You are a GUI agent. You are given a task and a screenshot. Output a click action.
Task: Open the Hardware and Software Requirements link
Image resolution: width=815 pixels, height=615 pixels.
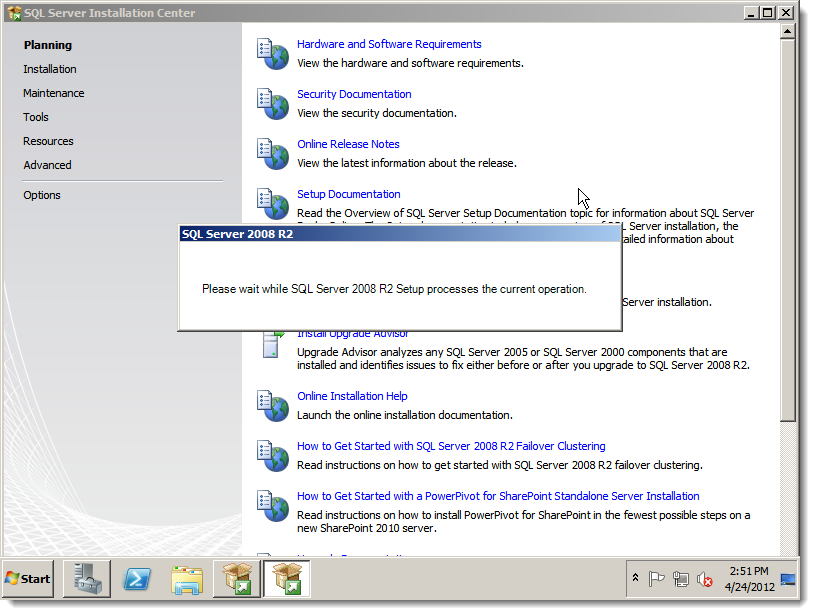click(x=389, y=44)
